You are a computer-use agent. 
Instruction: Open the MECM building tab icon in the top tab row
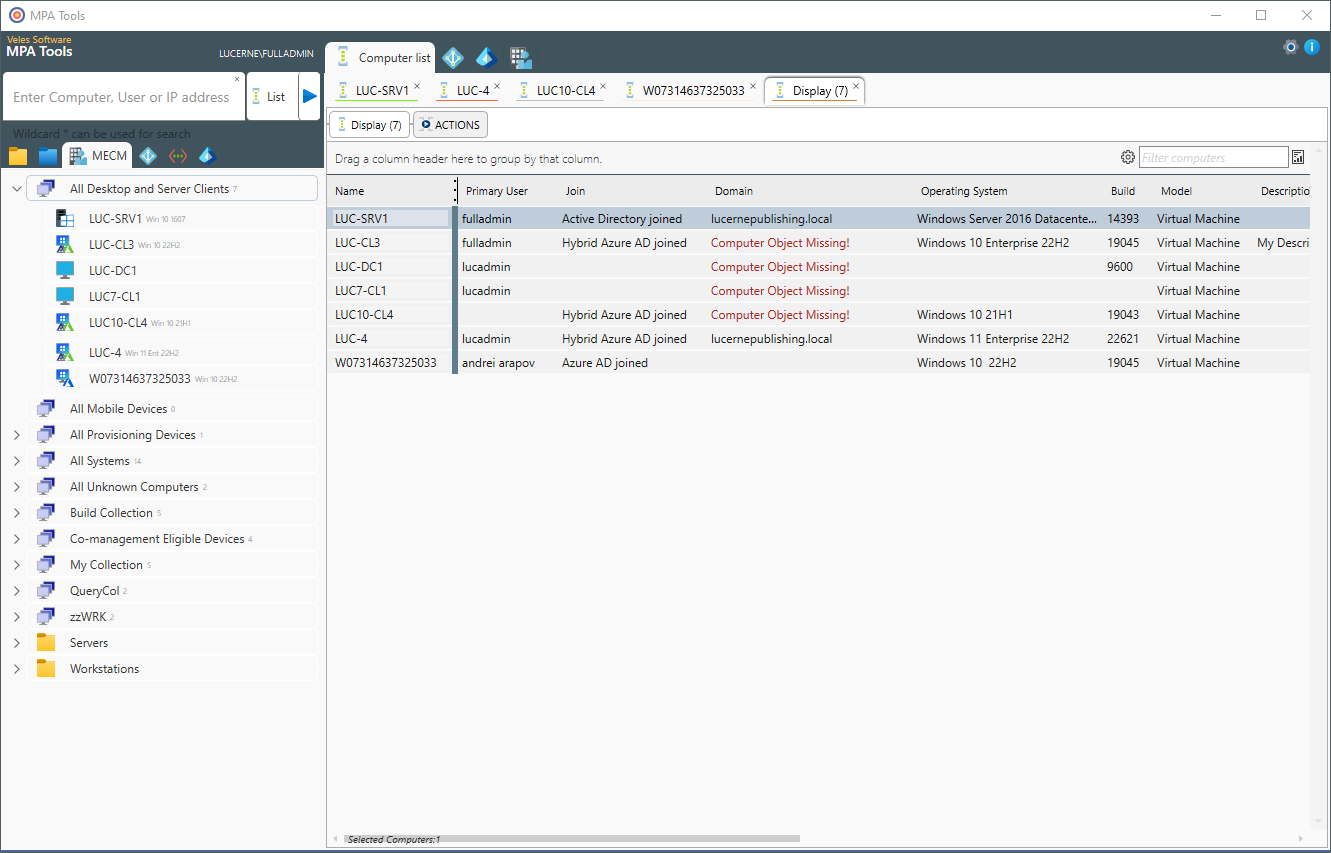[x=520, y=58]
